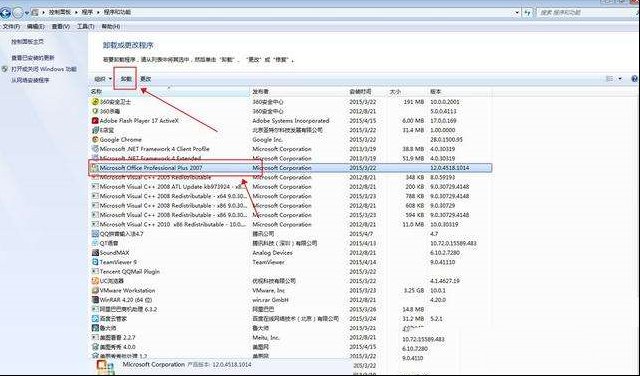Open the 查看已安装的更新 link
640x376 pixels.
33,58
